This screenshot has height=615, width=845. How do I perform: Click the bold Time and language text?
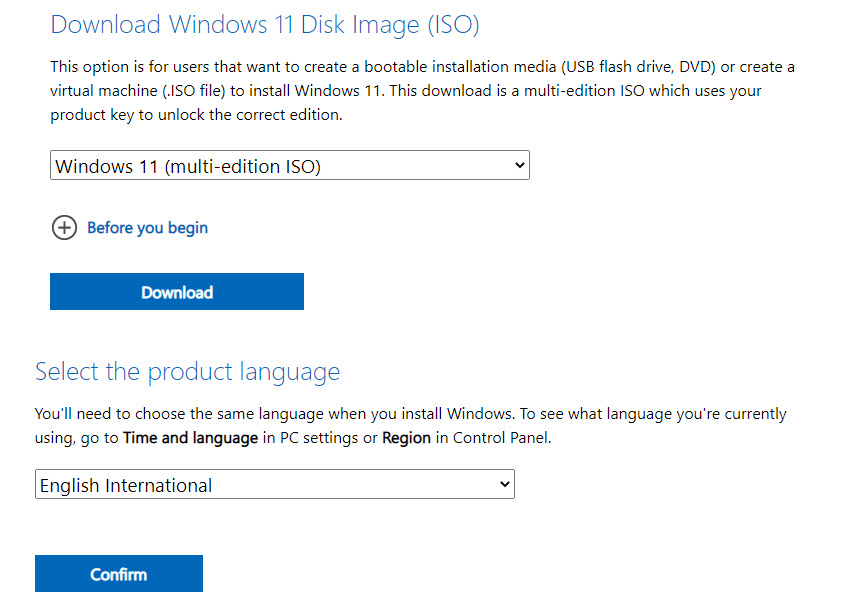pyautogui.click(x=190, y=438)
